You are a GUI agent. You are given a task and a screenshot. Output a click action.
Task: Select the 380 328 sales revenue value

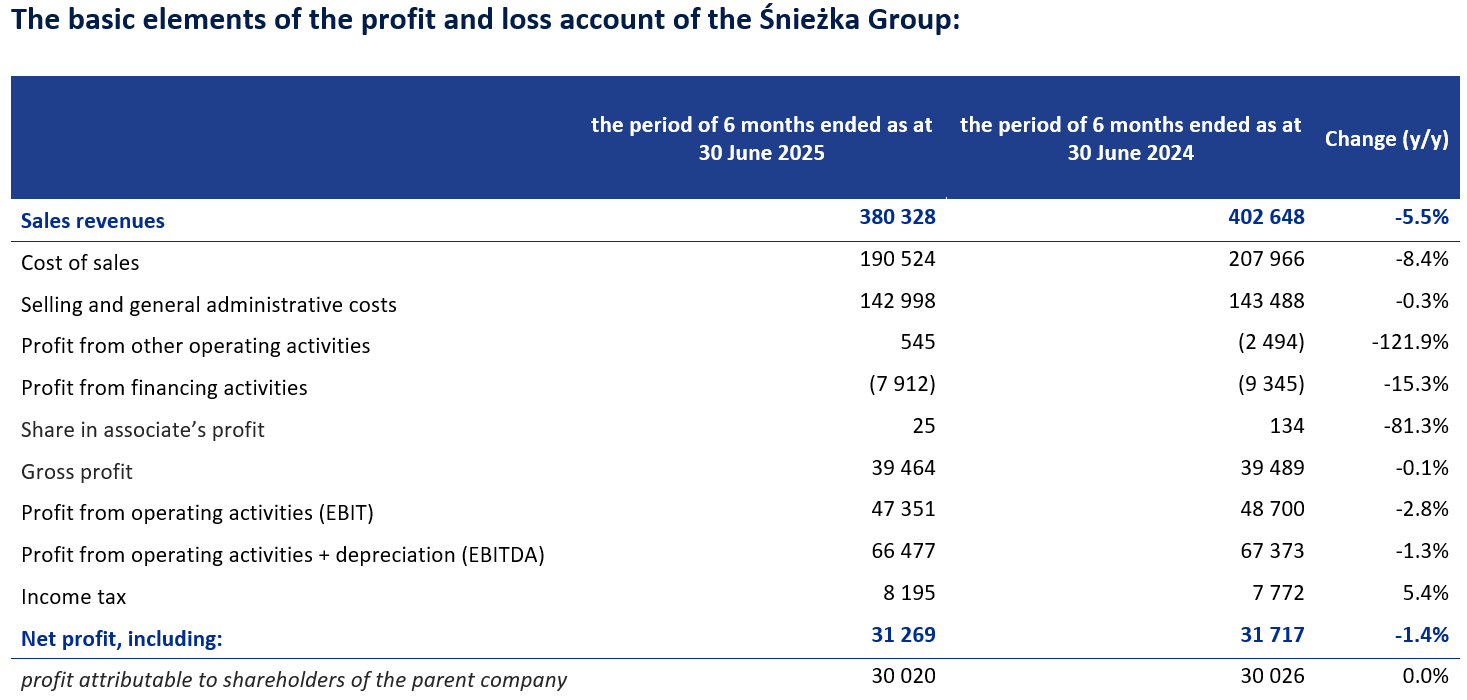click(898, 218)
